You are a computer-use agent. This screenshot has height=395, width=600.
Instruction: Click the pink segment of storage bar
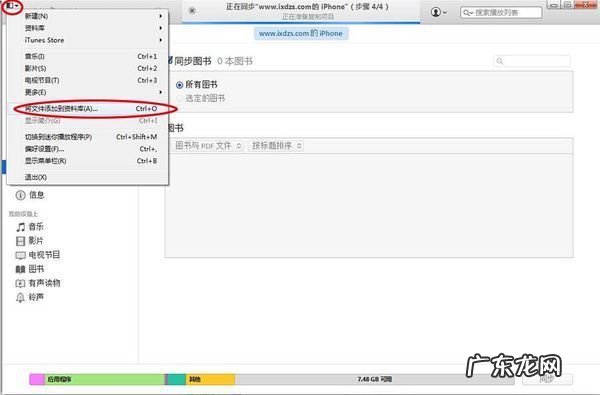coord(37,379)
